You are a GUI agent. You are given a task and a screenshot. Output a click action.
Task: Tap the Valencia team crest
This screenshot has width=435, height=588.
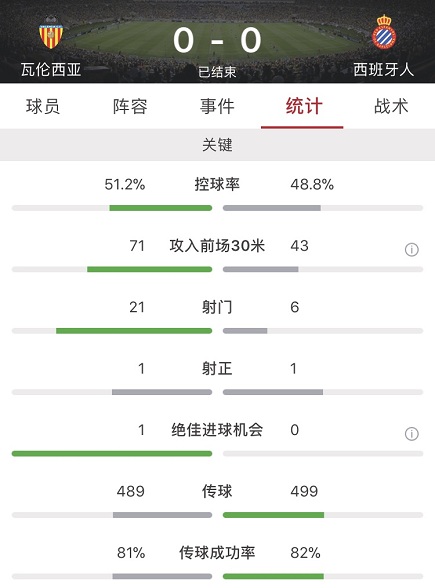click(x=51, y=33)
